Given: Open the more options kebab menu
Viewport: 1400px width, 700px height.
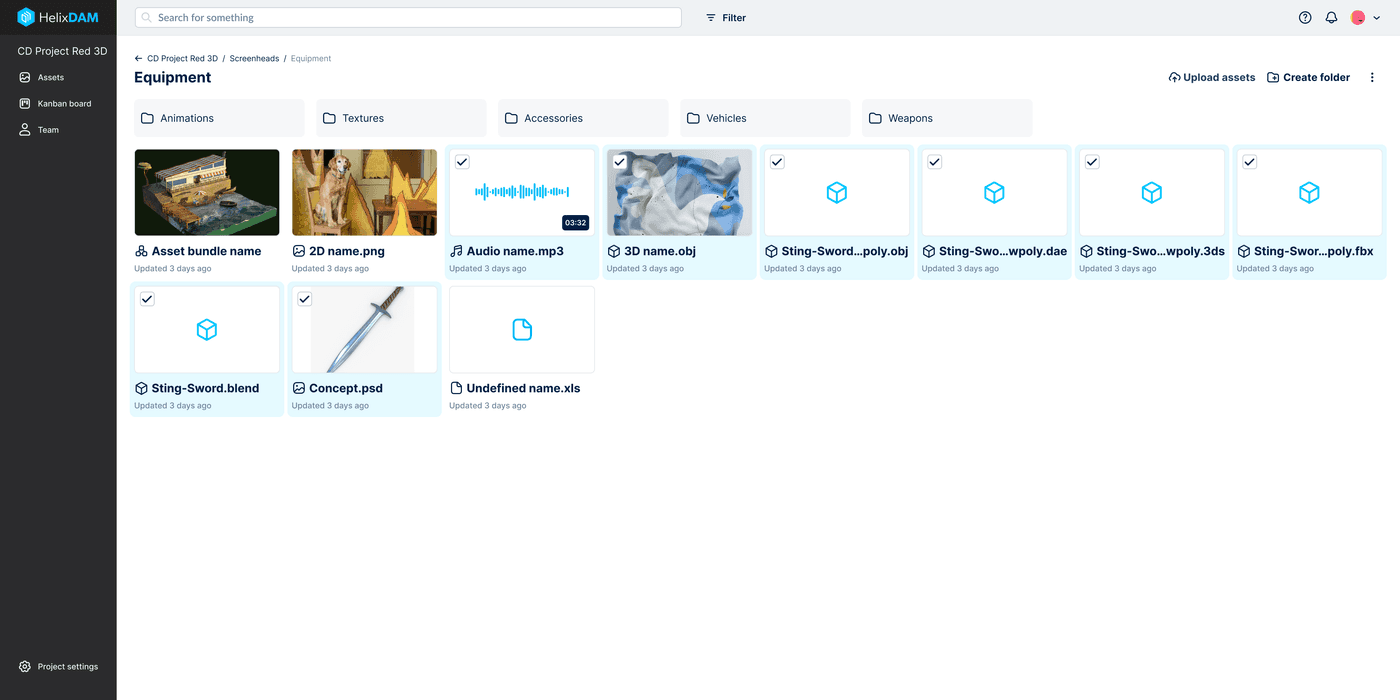Looking at the screenshot, I should (1372, 77).
